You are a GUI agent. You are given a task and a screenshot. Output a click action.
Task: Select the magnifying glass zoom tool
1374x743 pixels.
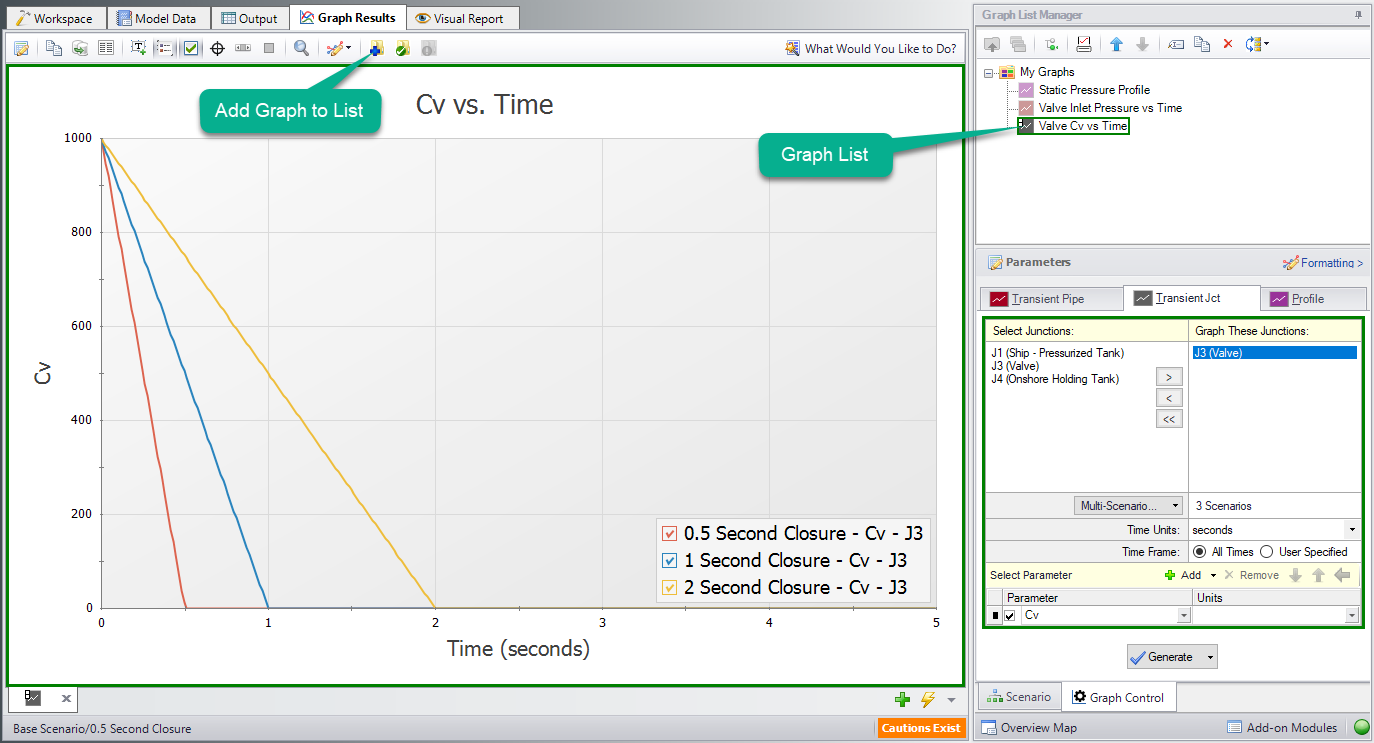coord(301,47)
